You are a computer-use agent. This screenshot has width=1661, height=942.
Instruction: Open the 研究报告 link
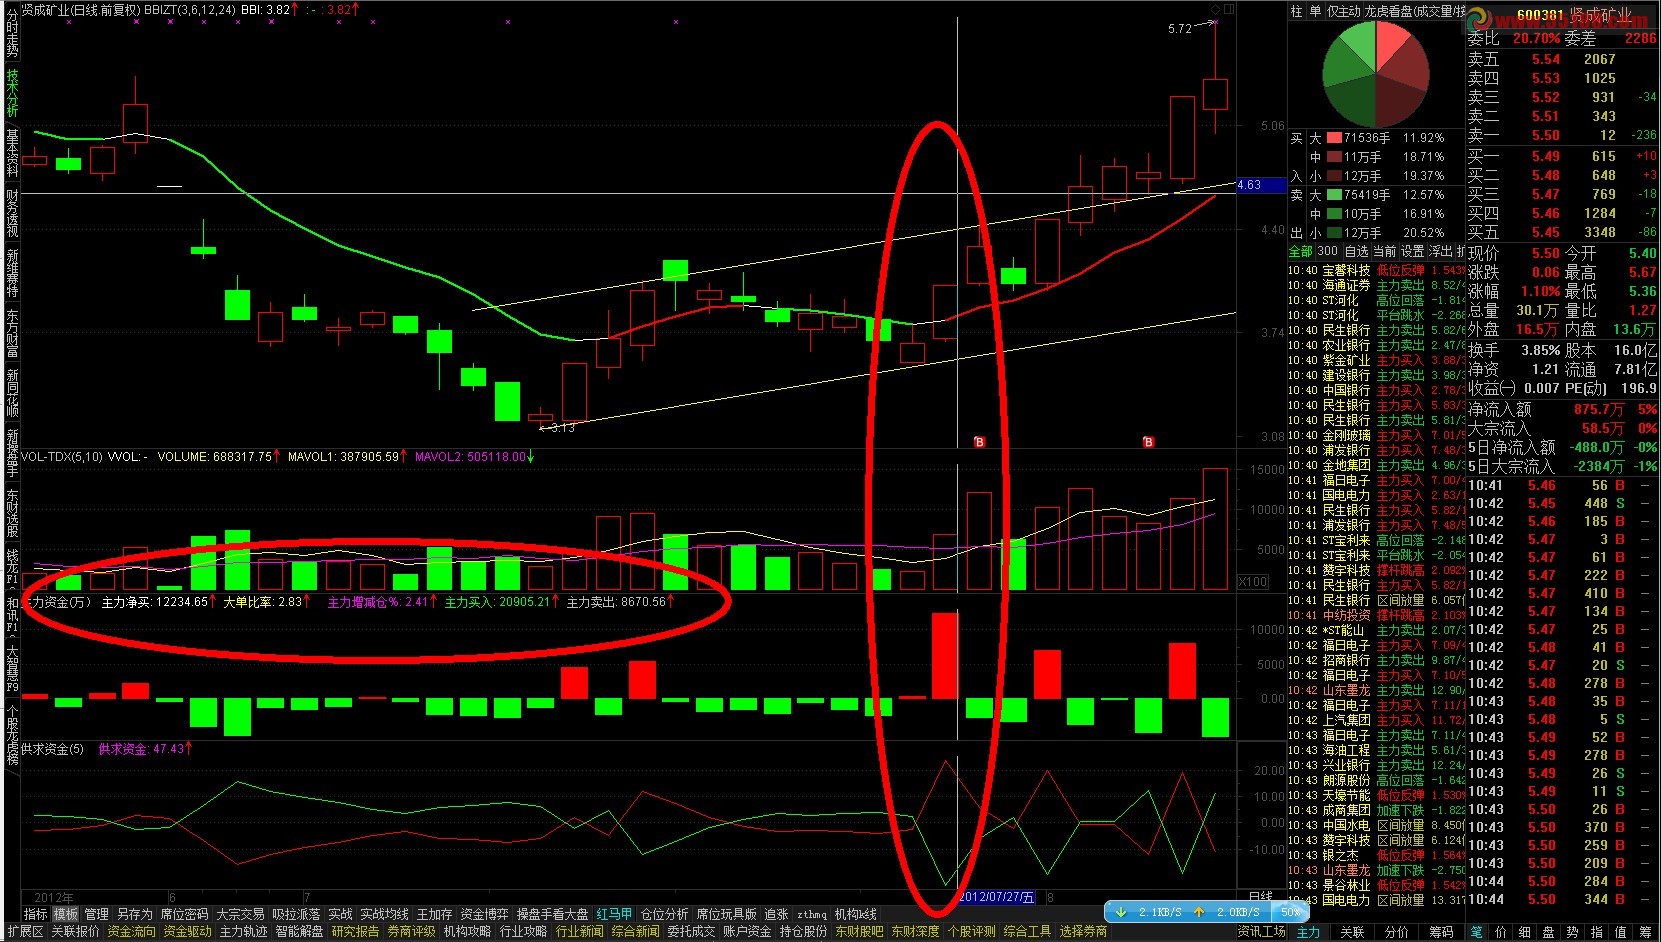(x=355, y=931)
